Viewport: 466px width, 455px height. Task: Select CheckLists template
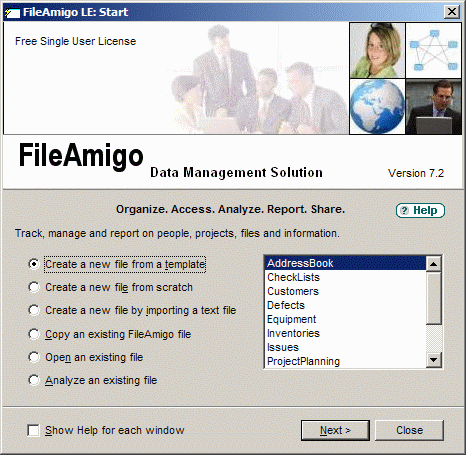point(346,277)
